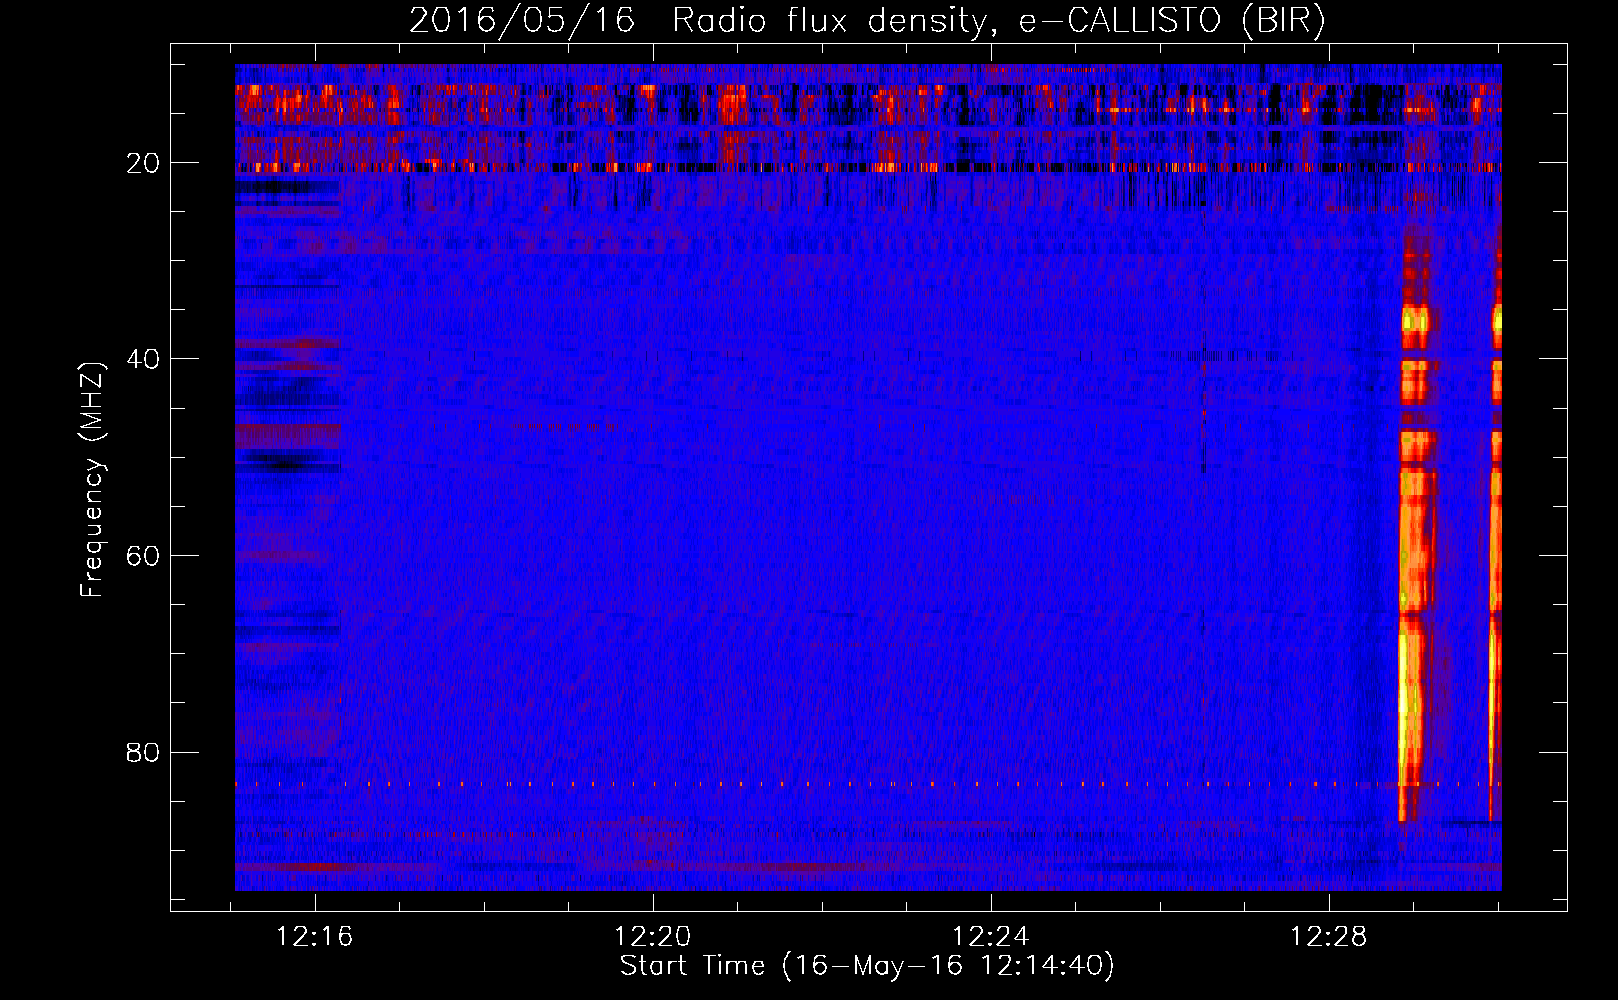Click the date "2016/05/16" in the title
This screenshot has height=1000, width=1618.
coord(522,21)
